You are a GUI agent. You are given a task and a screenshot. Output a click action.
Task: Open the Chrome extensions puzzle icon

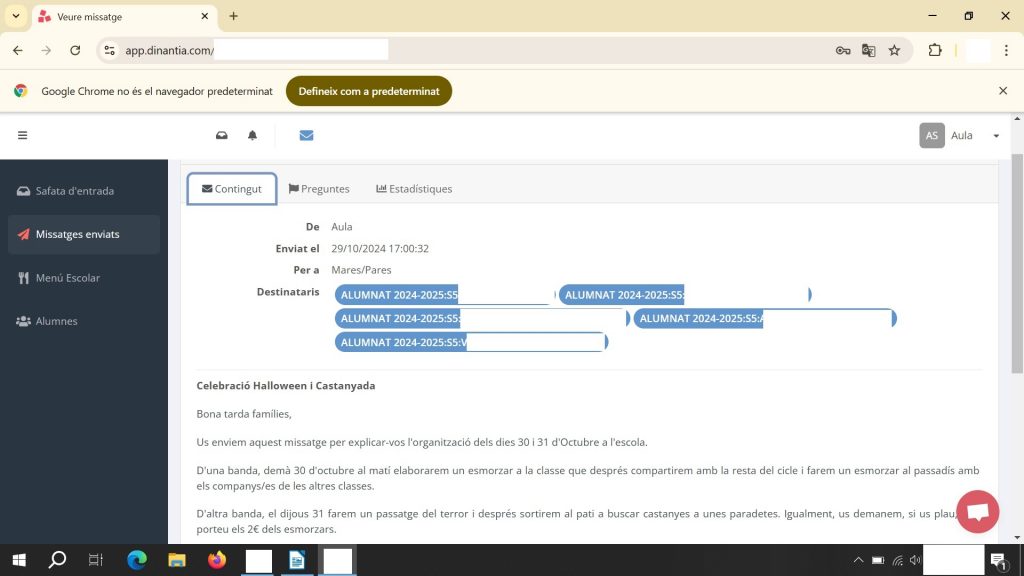935,50
